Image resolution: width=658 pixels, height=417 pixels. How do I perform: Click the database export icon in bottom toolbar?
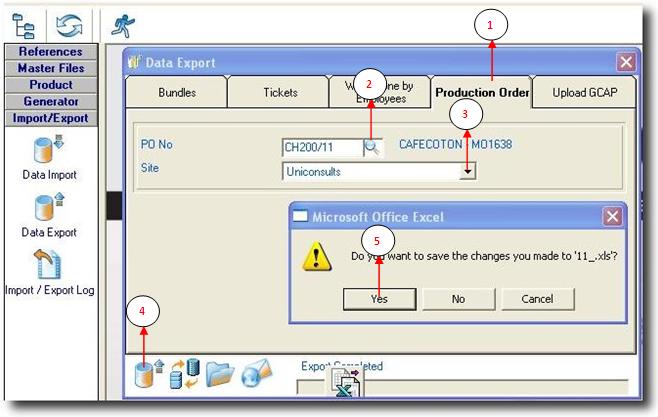tap(147, 372)
